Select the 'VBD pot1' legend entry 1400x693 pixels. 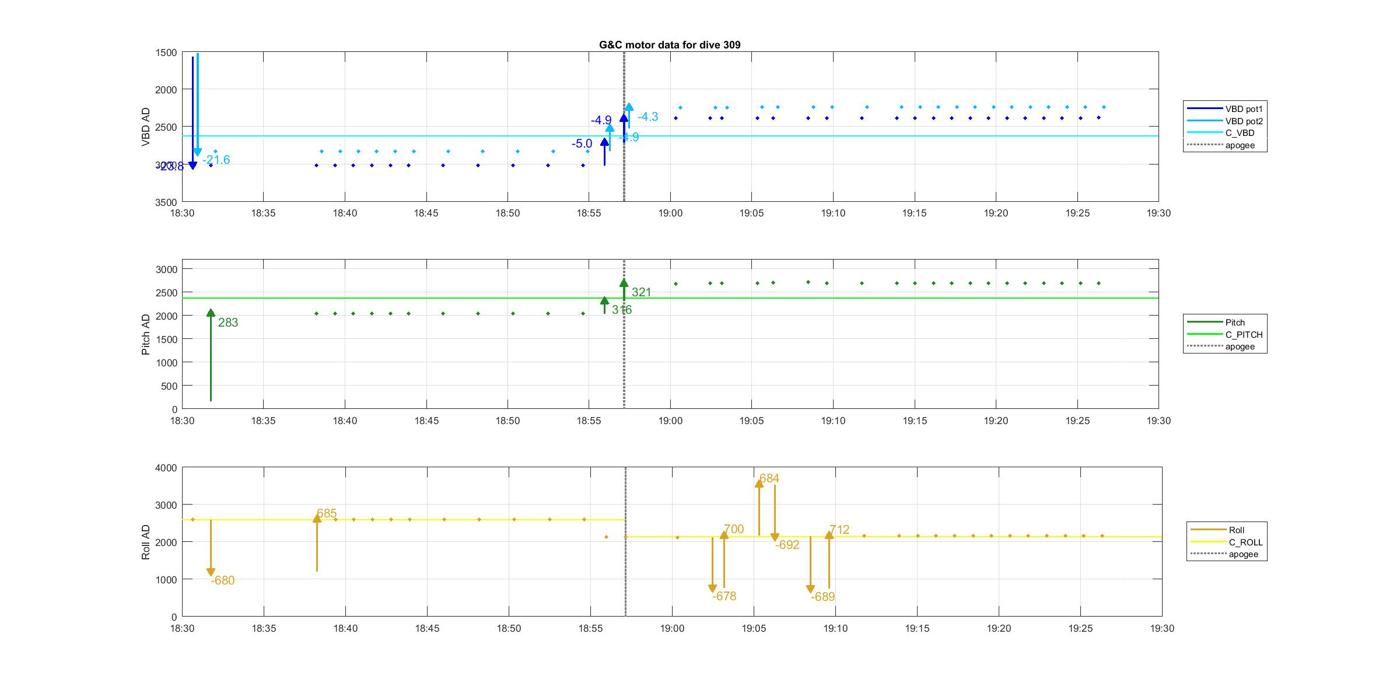coord(1225,108)
